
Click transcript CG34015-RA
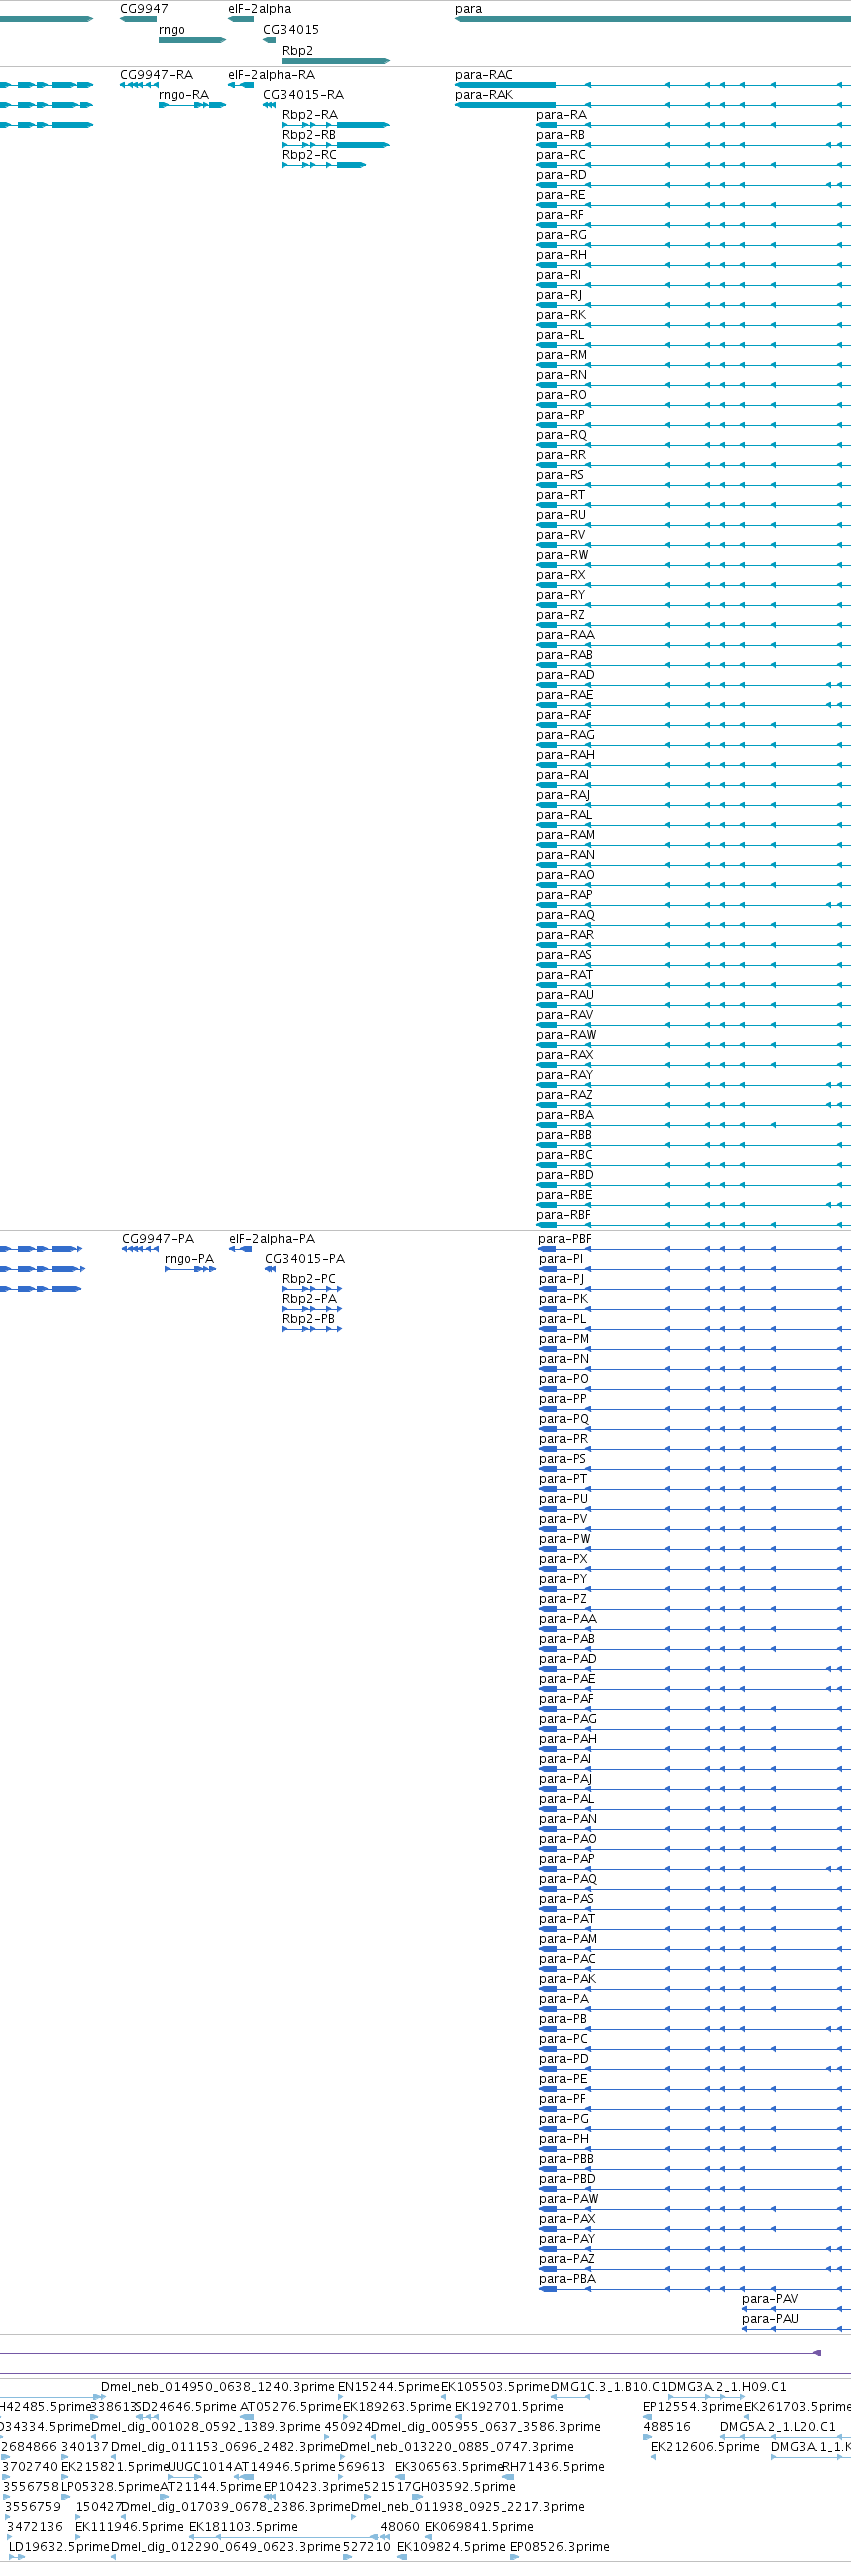[303, 95]
